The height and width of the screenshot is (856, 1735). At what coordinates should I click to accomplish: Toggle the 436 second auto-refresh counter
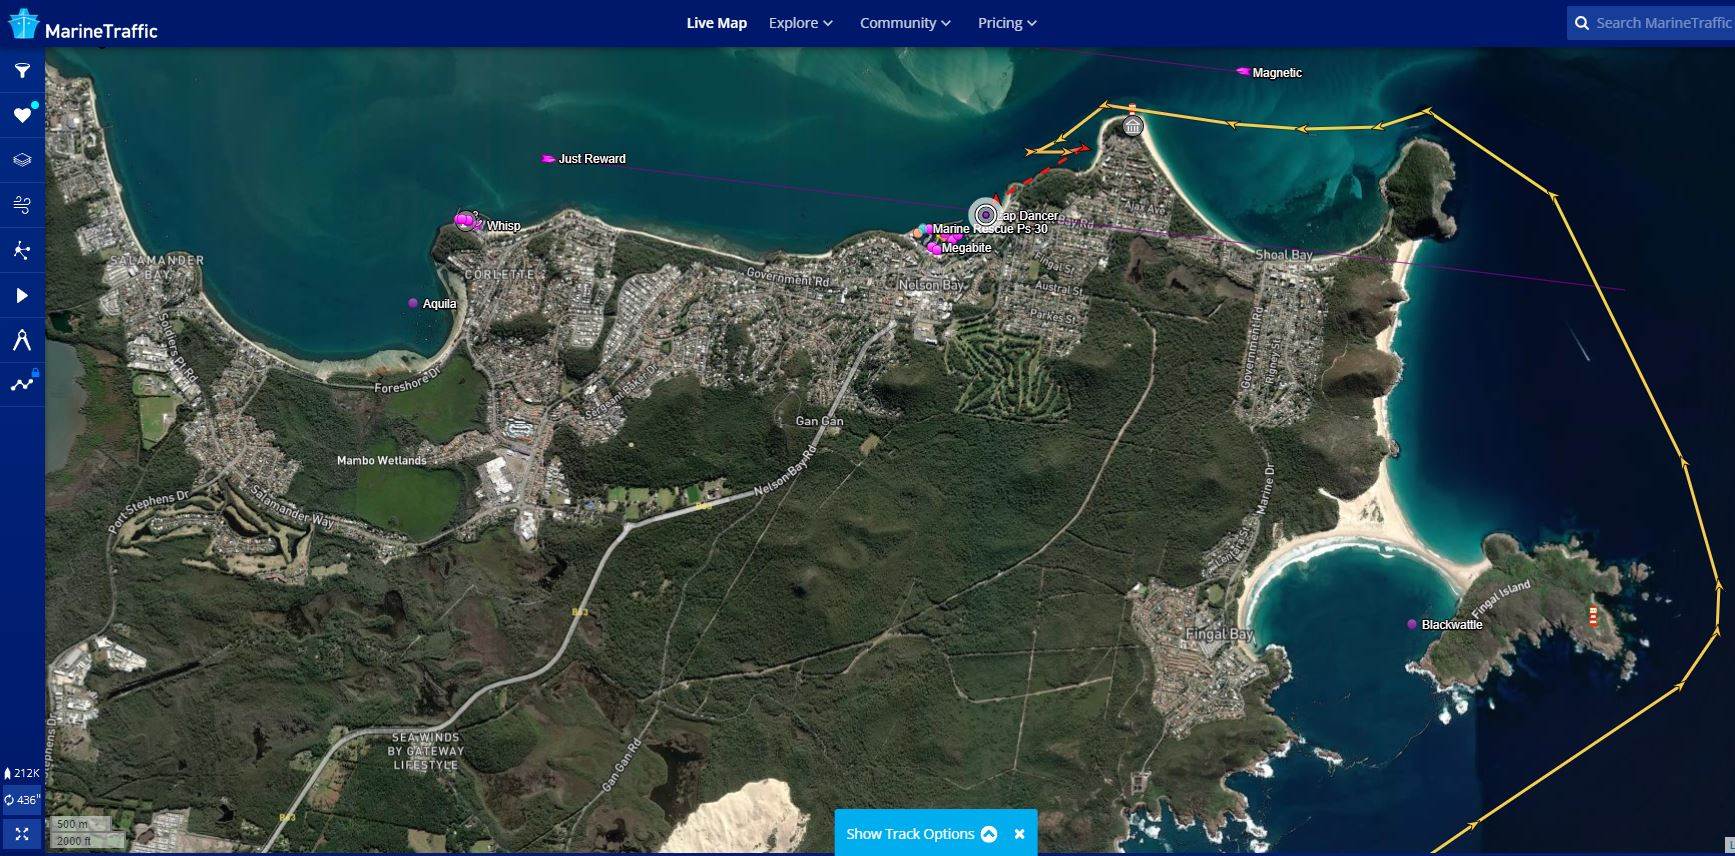(x=22, y=800)
